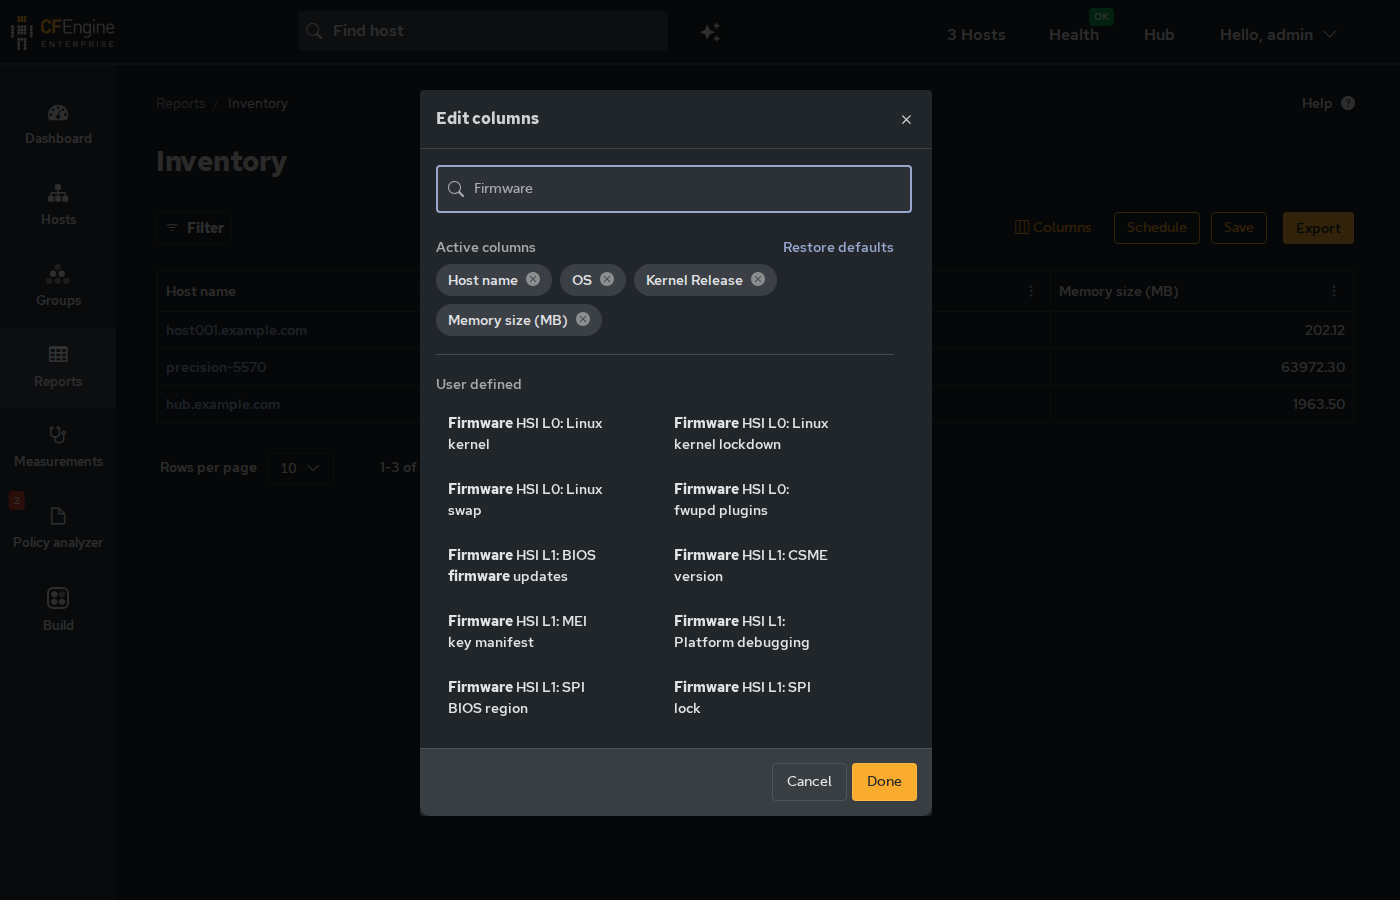Remove the Host name active column chip
This screenshot has height=900, width=1400.
click(533, 280)
